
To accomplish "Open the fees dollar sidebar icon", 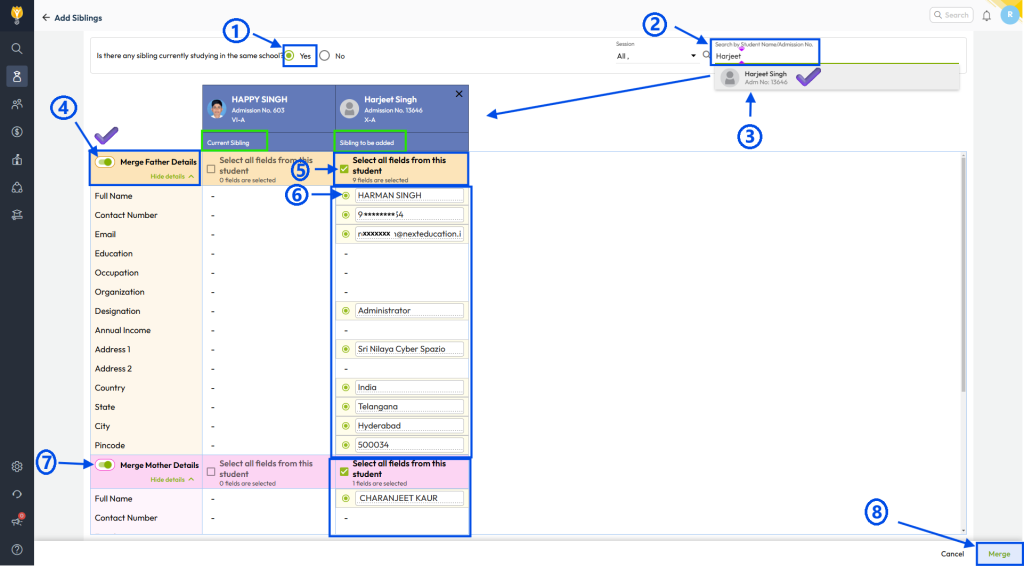I will point(17,132).
